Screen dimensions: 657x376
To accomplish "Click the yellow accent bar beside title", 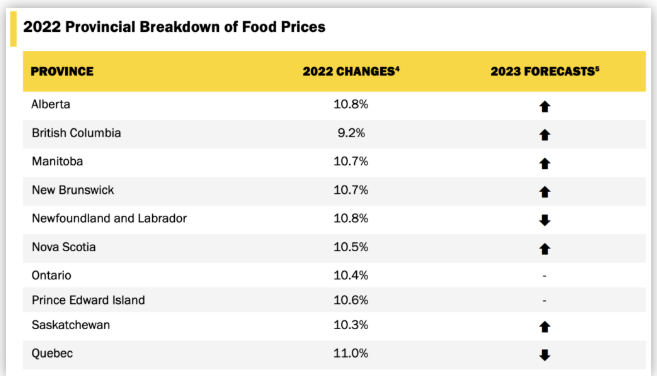I will point(13,29).
